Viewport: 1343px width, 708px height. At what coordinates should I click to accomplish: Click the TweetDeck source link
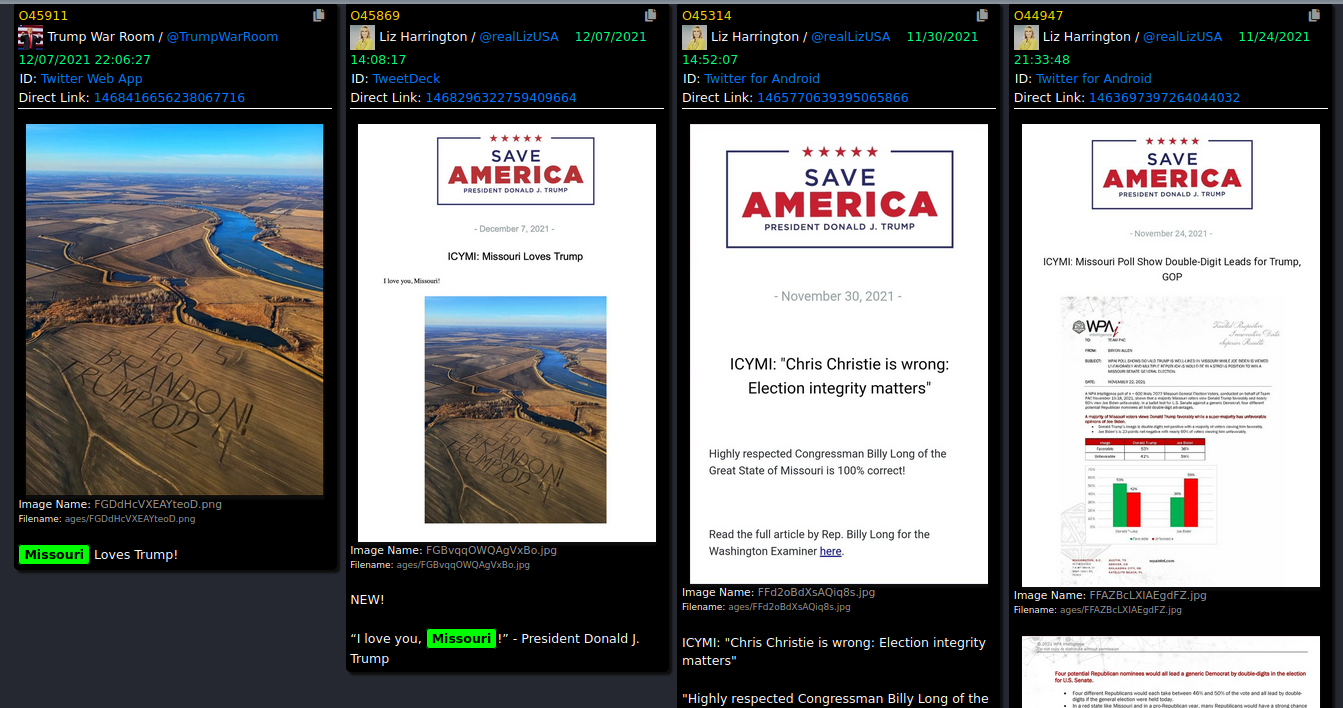pyautogui.click(x=407, y=79)
